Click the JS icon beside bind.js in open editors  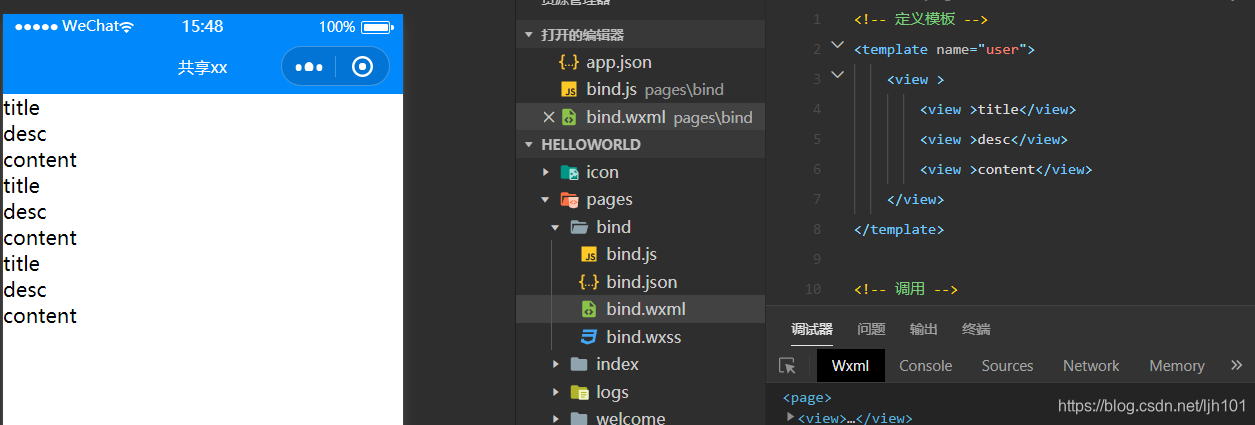569,90
